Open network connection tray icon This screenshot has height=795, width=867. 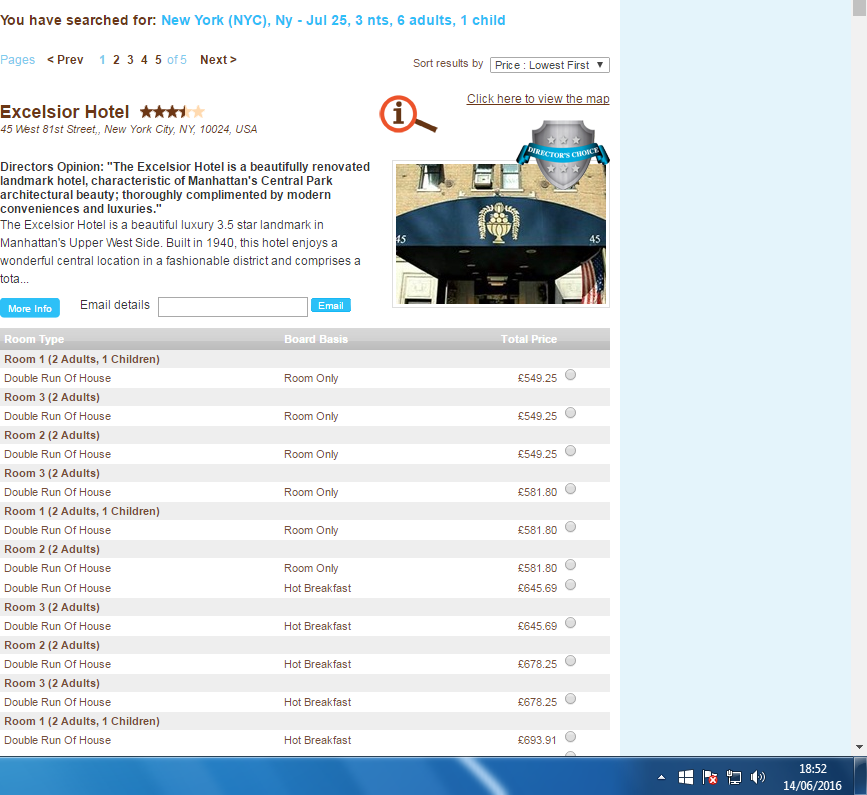[x=734, y=777]
